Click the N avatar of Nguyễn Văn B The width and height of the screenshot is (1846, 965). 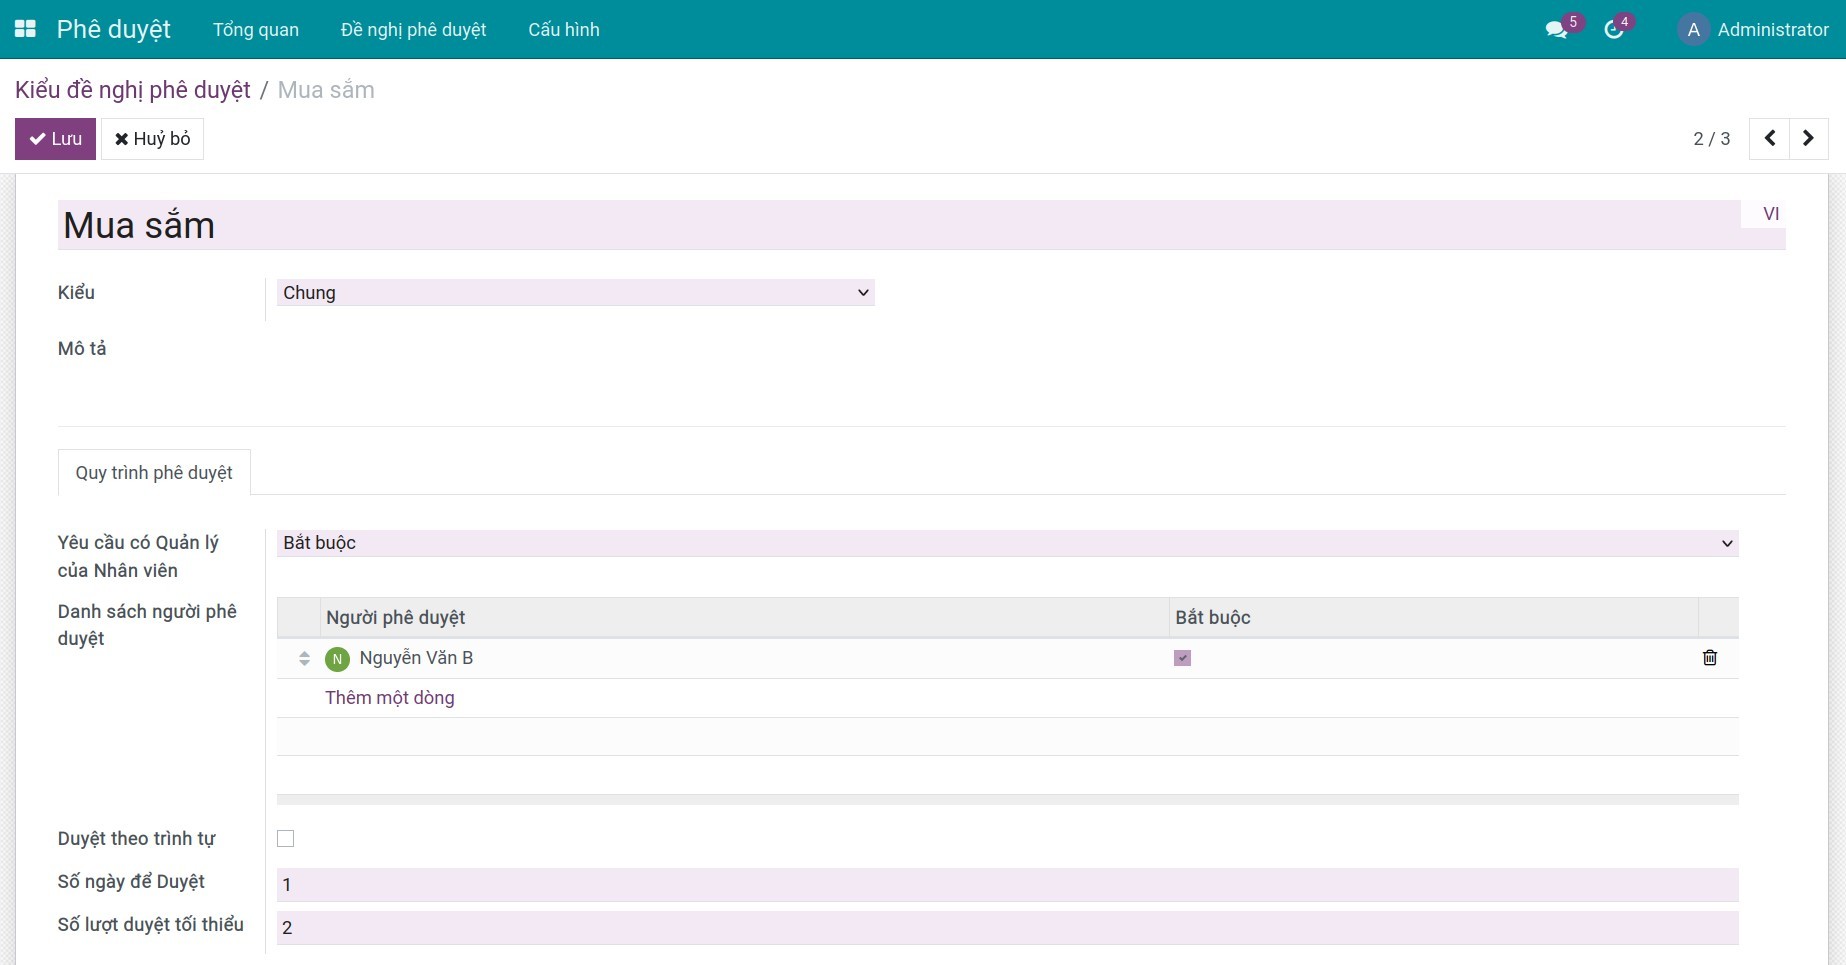[337, 659]
